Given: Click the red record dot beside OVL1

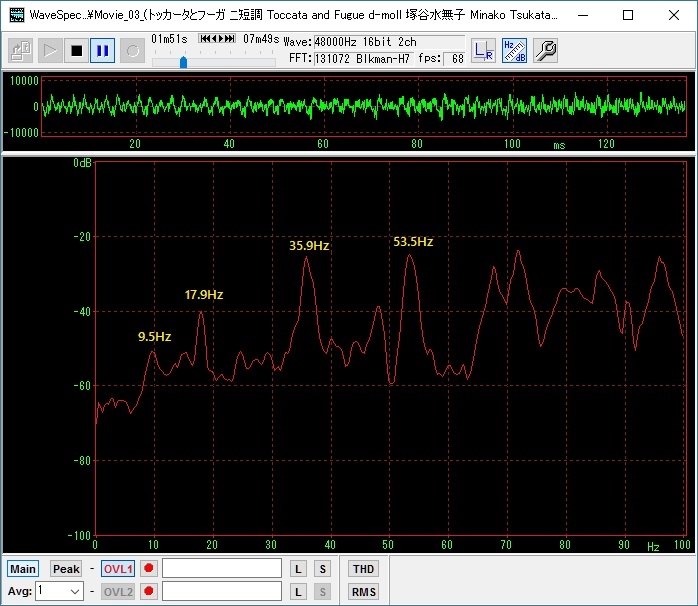Looking at the screenshot, I should point(149,568).
